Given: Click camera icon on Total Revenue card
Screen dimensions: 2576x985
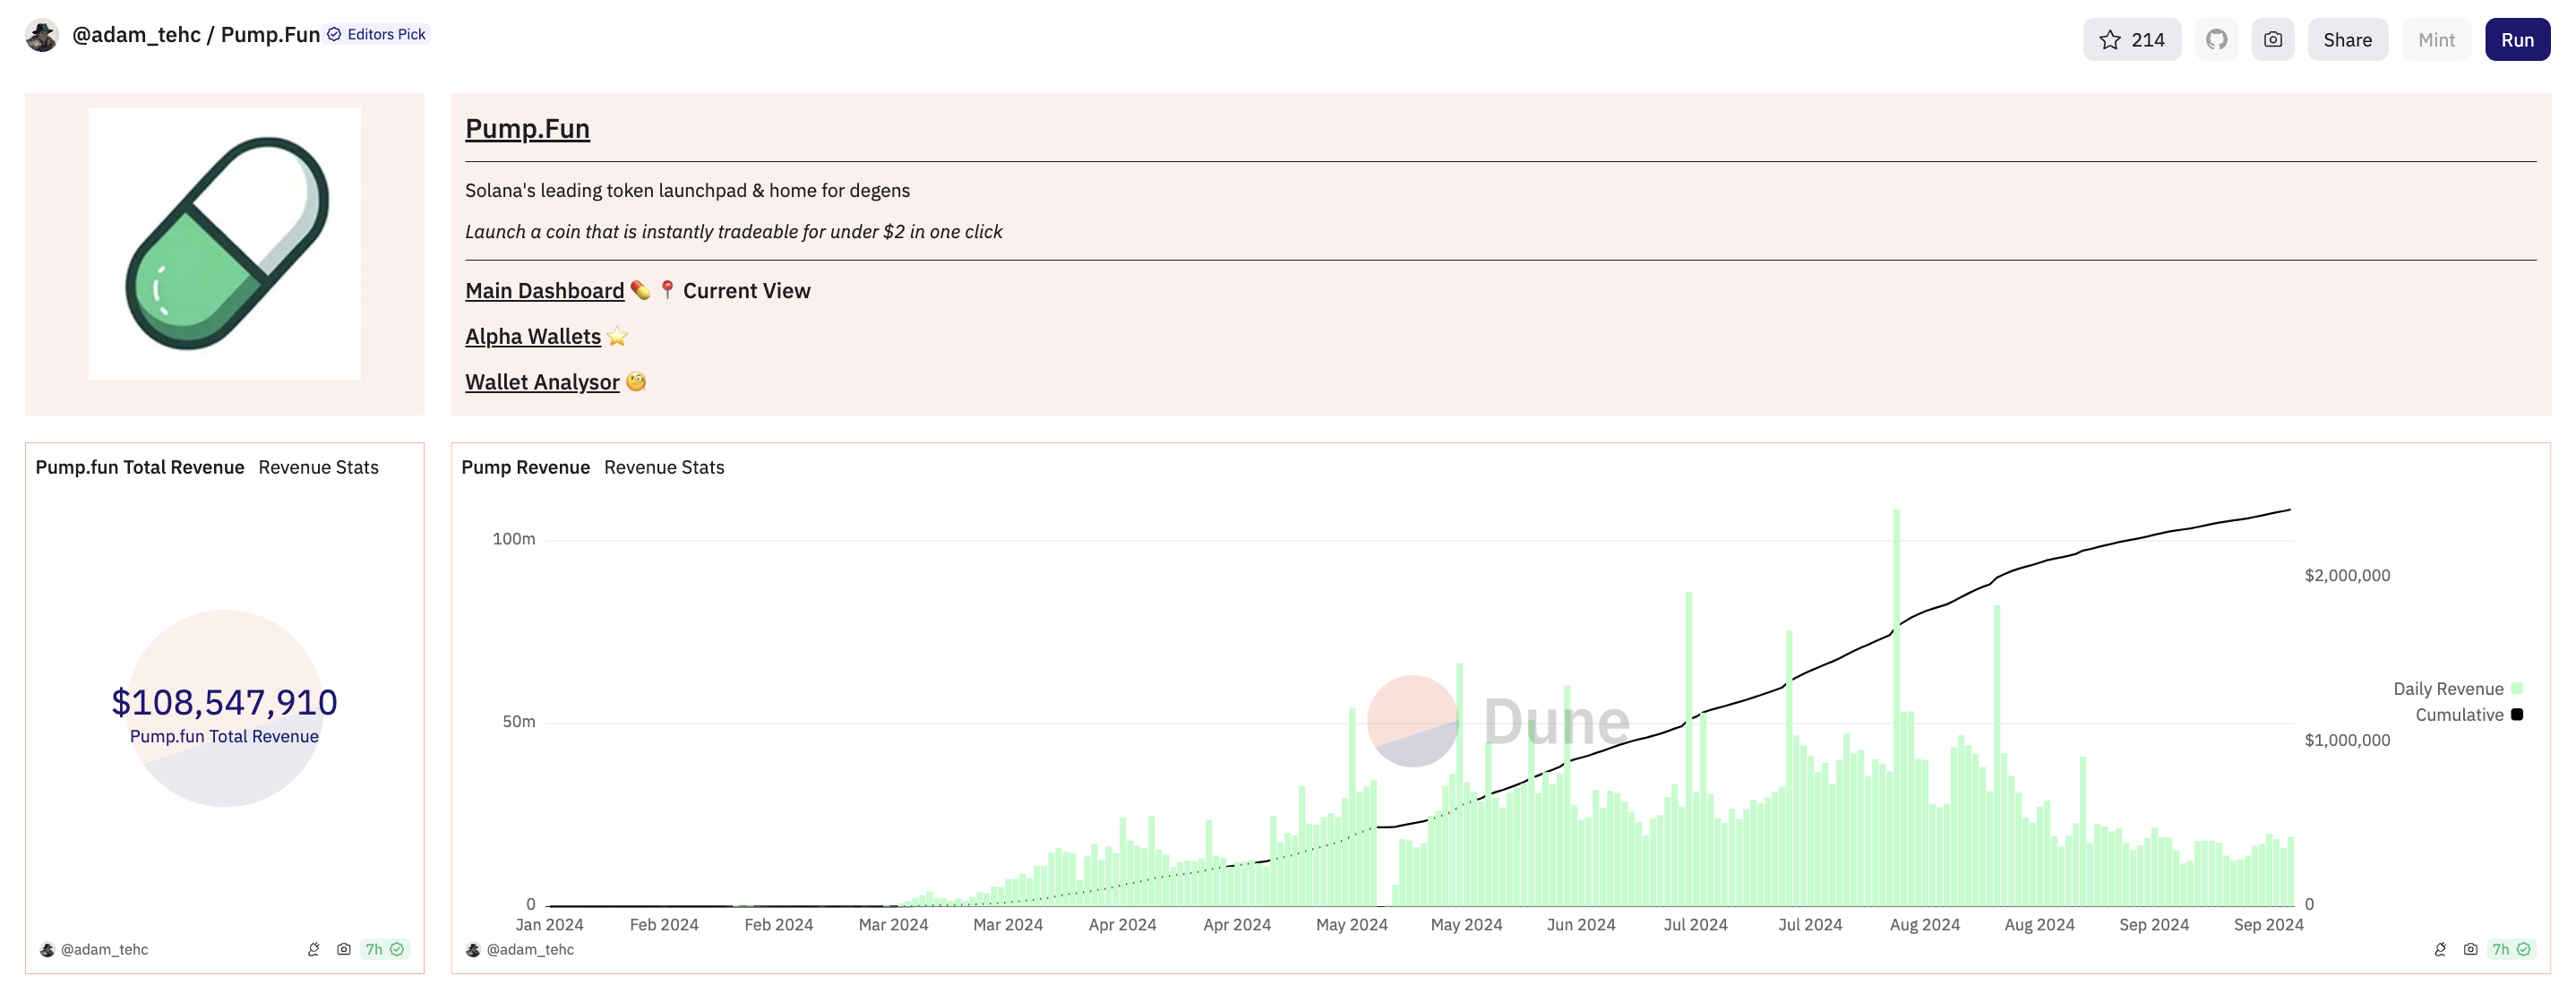Looking at the screenshot, I should [x=344, y=949].
